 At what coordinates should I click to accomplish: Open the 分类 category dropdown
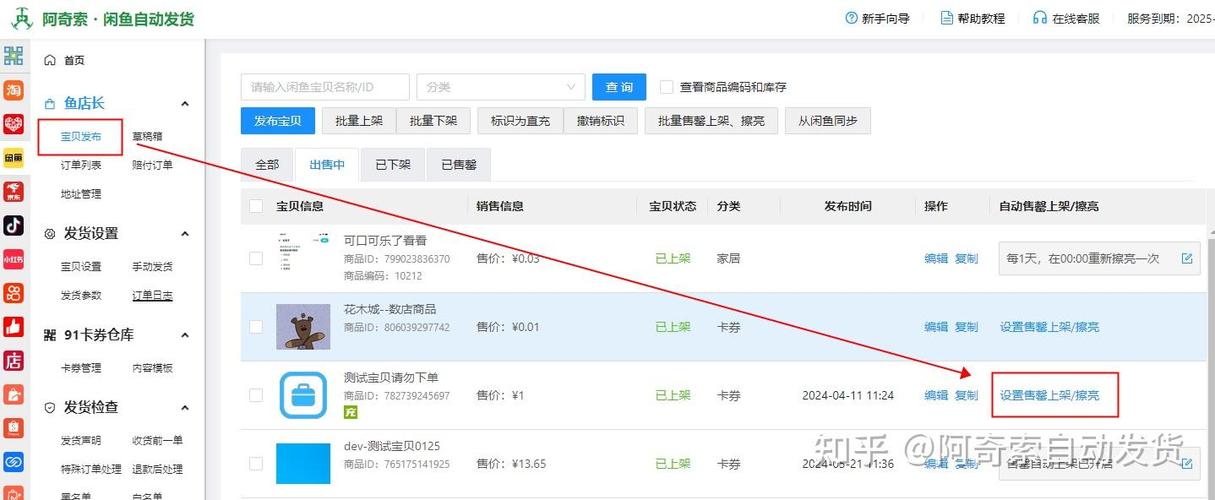point(501,87)
